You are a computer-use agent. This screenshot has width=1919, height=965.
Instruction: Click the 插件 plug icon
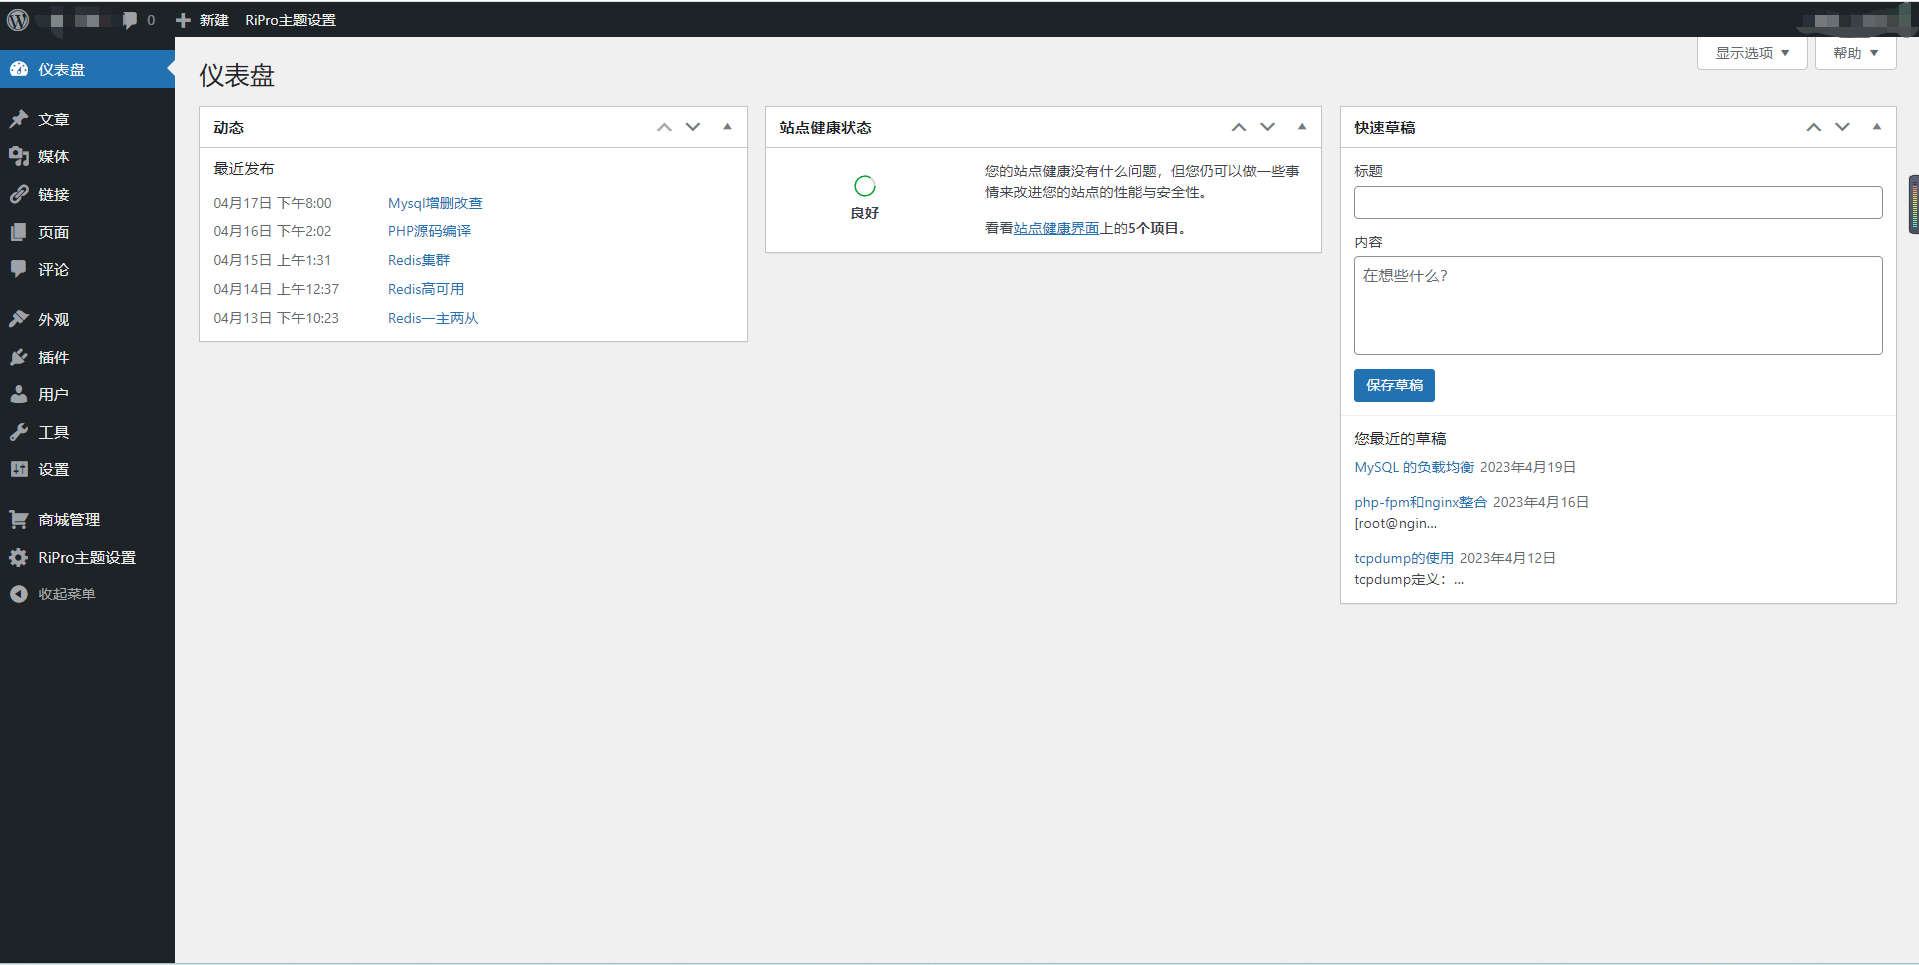tap(19, 357)
